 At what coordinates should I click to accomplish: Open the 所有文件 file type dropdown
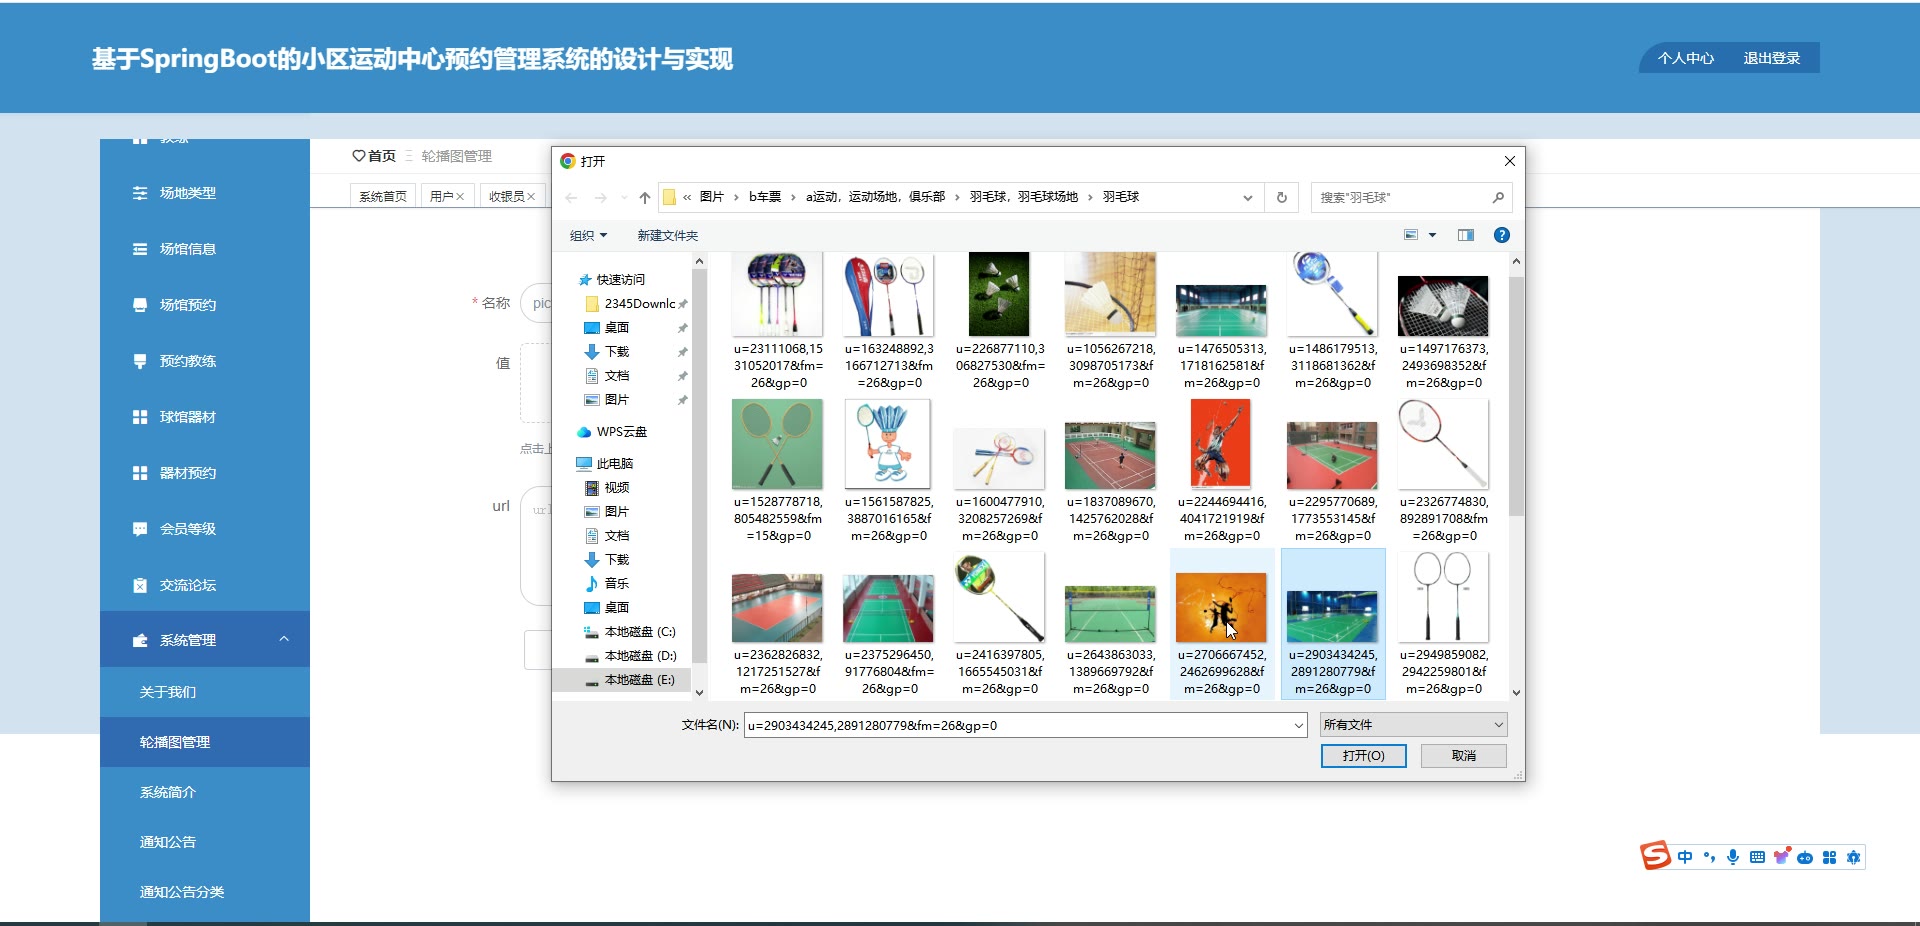(1414, 725)
